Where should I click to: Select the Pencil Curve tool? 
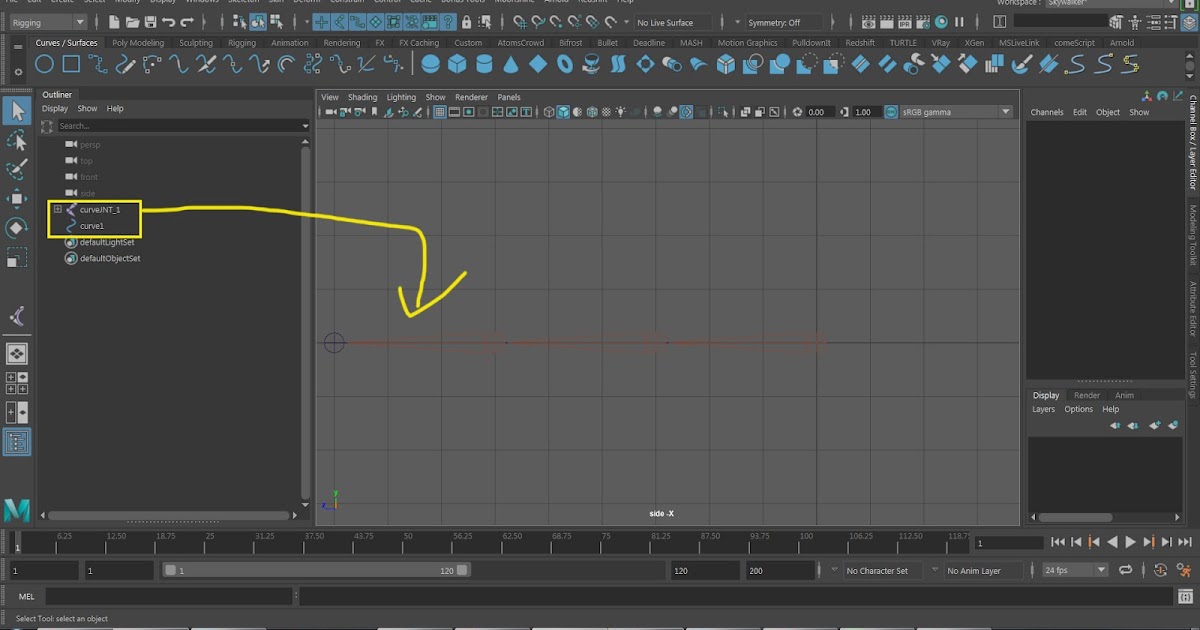point(126,63)
